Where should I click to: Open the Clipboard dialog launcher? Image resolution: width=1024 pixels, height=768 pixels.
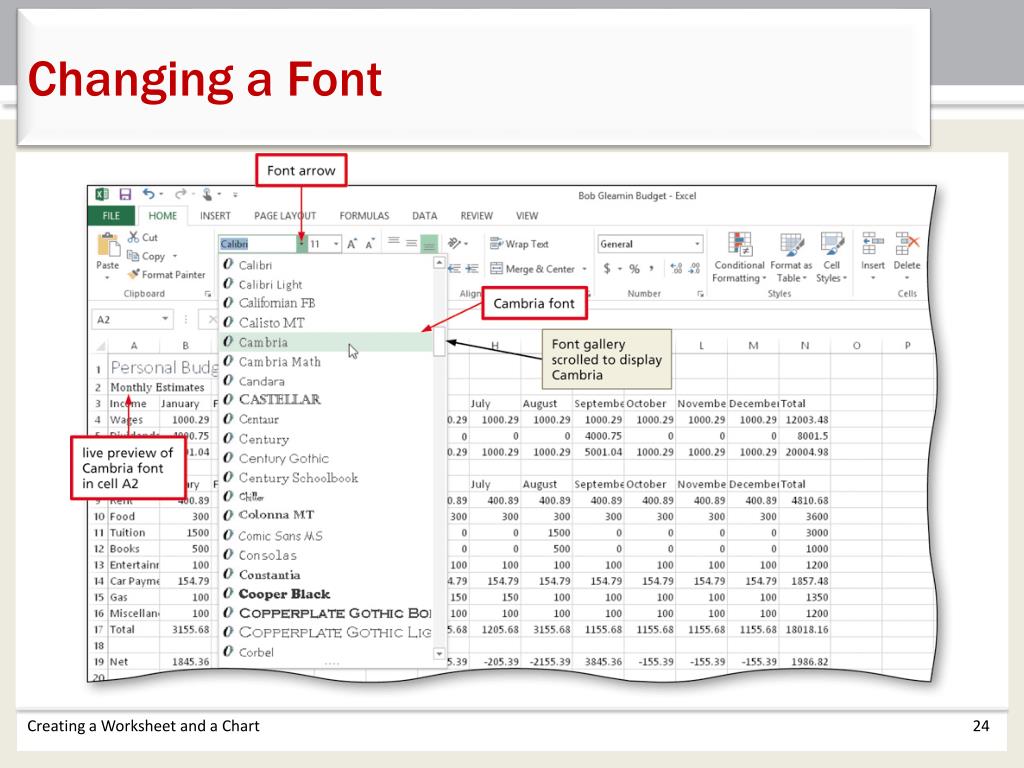click(208, 294)
